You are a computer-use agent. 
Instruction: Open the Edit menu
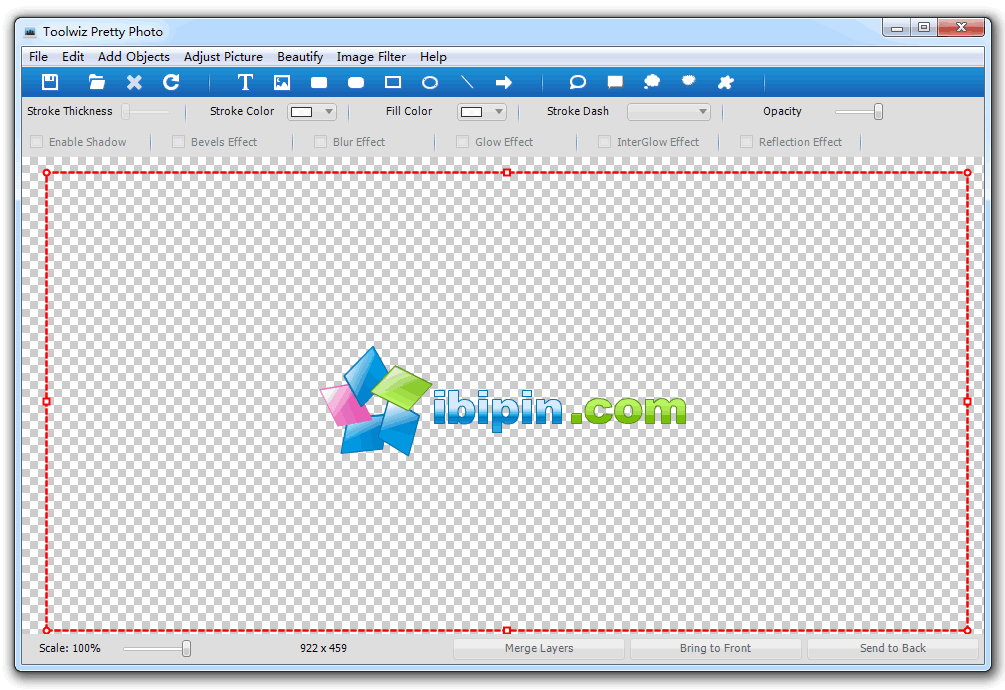(73, 56)
